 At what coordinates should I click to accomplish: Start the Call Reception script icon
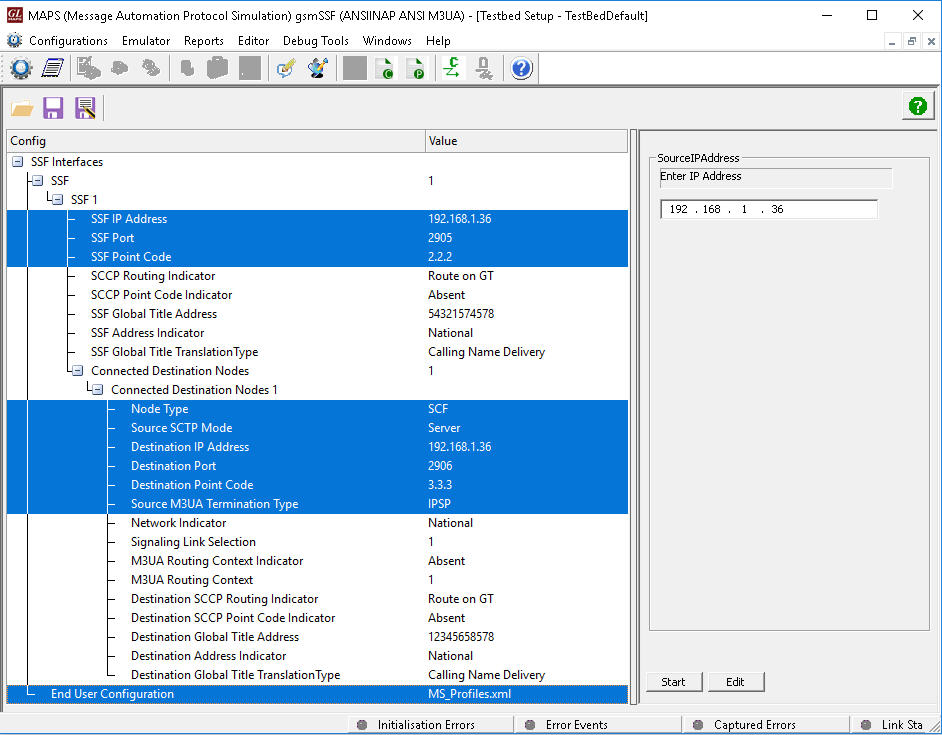click(417, 69)
